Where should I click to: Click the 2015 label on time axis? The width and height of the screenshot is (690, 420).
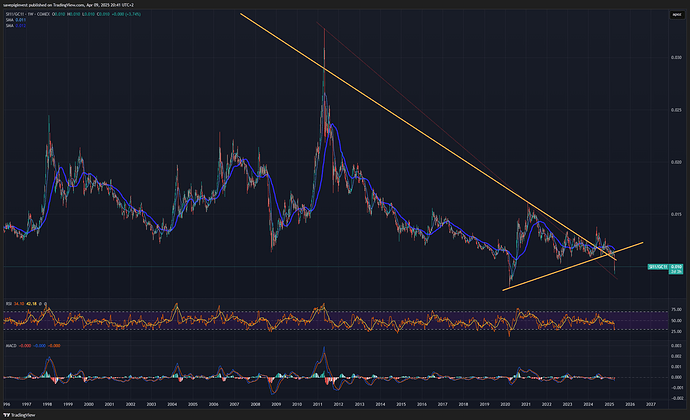point(401,404)
